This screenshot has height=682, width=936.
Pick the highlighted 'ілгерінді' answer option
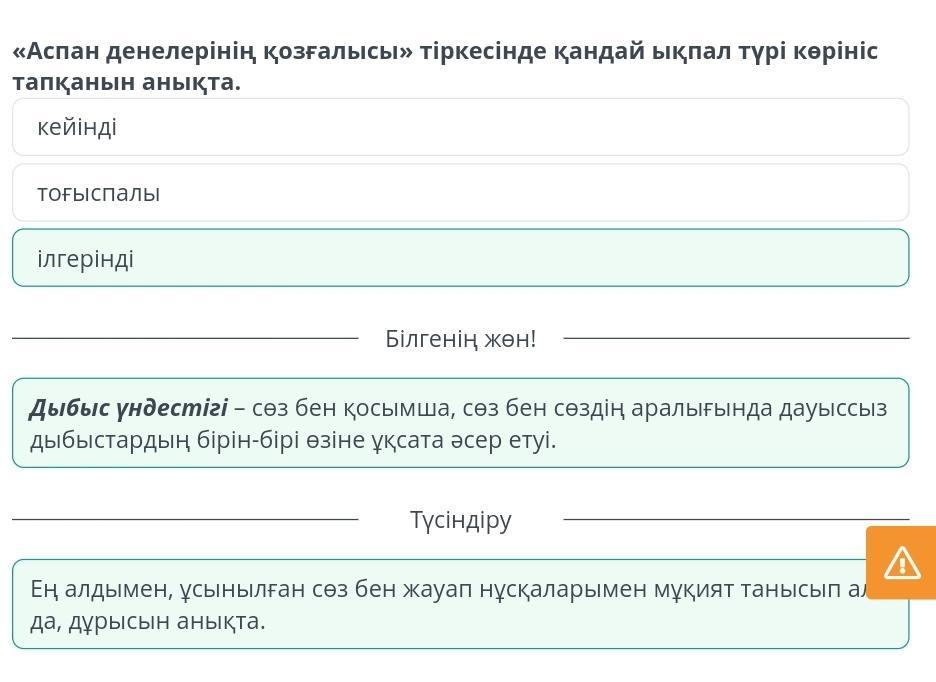tap(460, 259)
